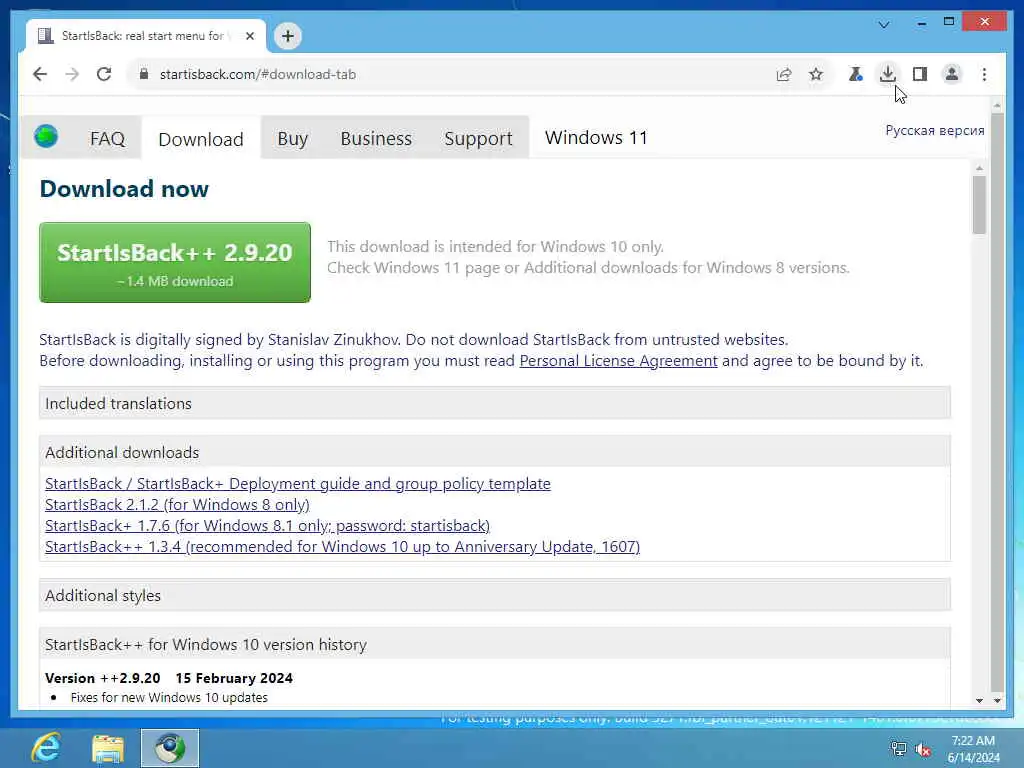Screen dimensions: 1024x768
Task: Switch to Русская версия language link
Action: coord(935,130)
